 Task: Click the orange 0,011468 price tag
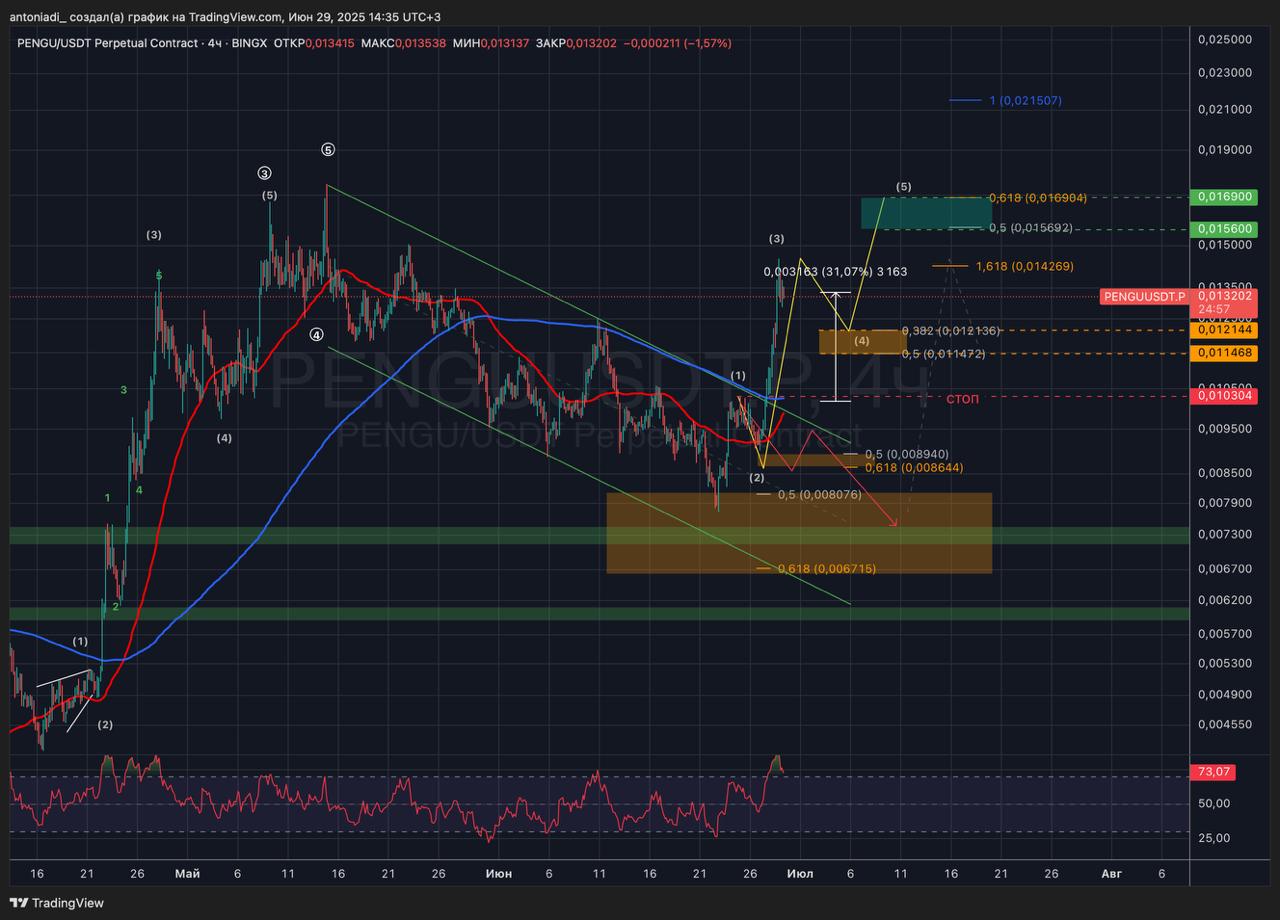point(1224,353)
